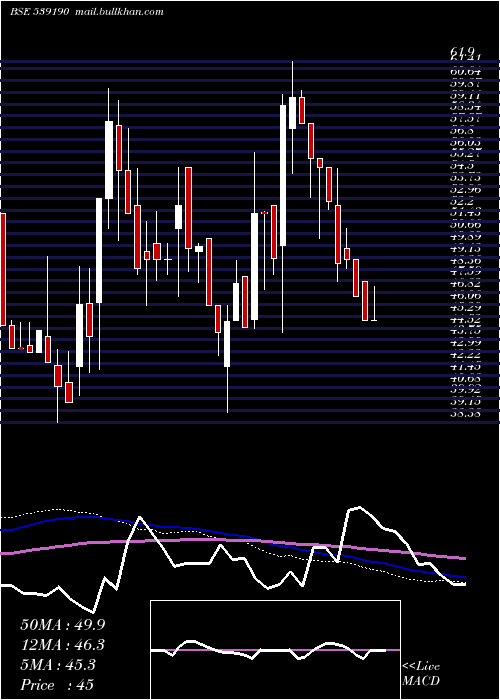Screen dimensions: 500x700
Task: Click the 54.5 price axis label
Action: [462, 166]
